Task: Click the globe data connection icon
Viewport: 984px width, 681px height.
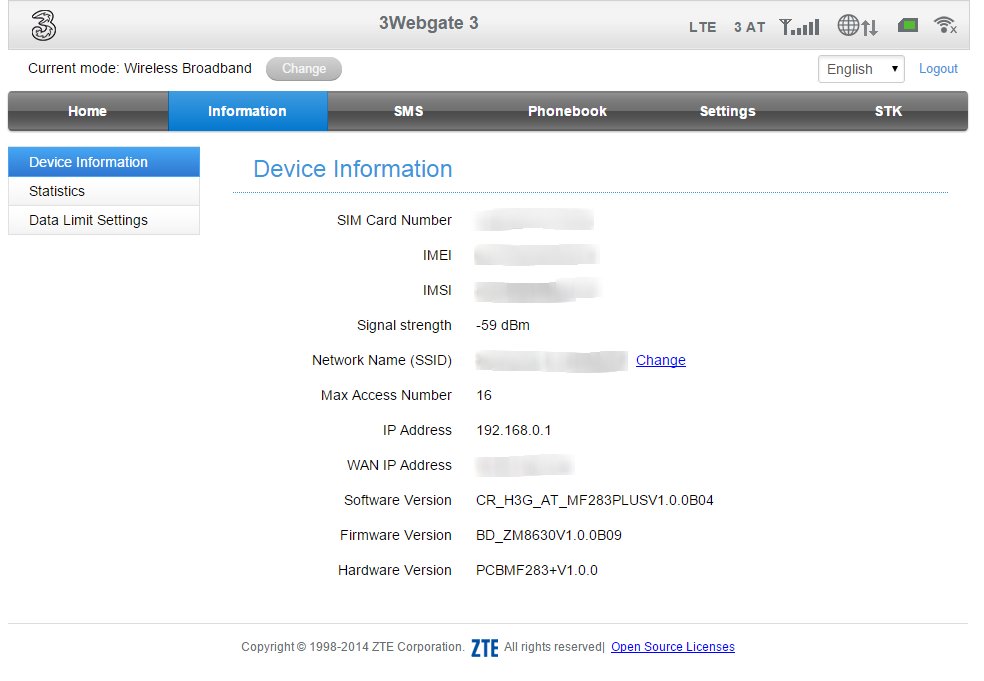Action: [x=857, y=26]
